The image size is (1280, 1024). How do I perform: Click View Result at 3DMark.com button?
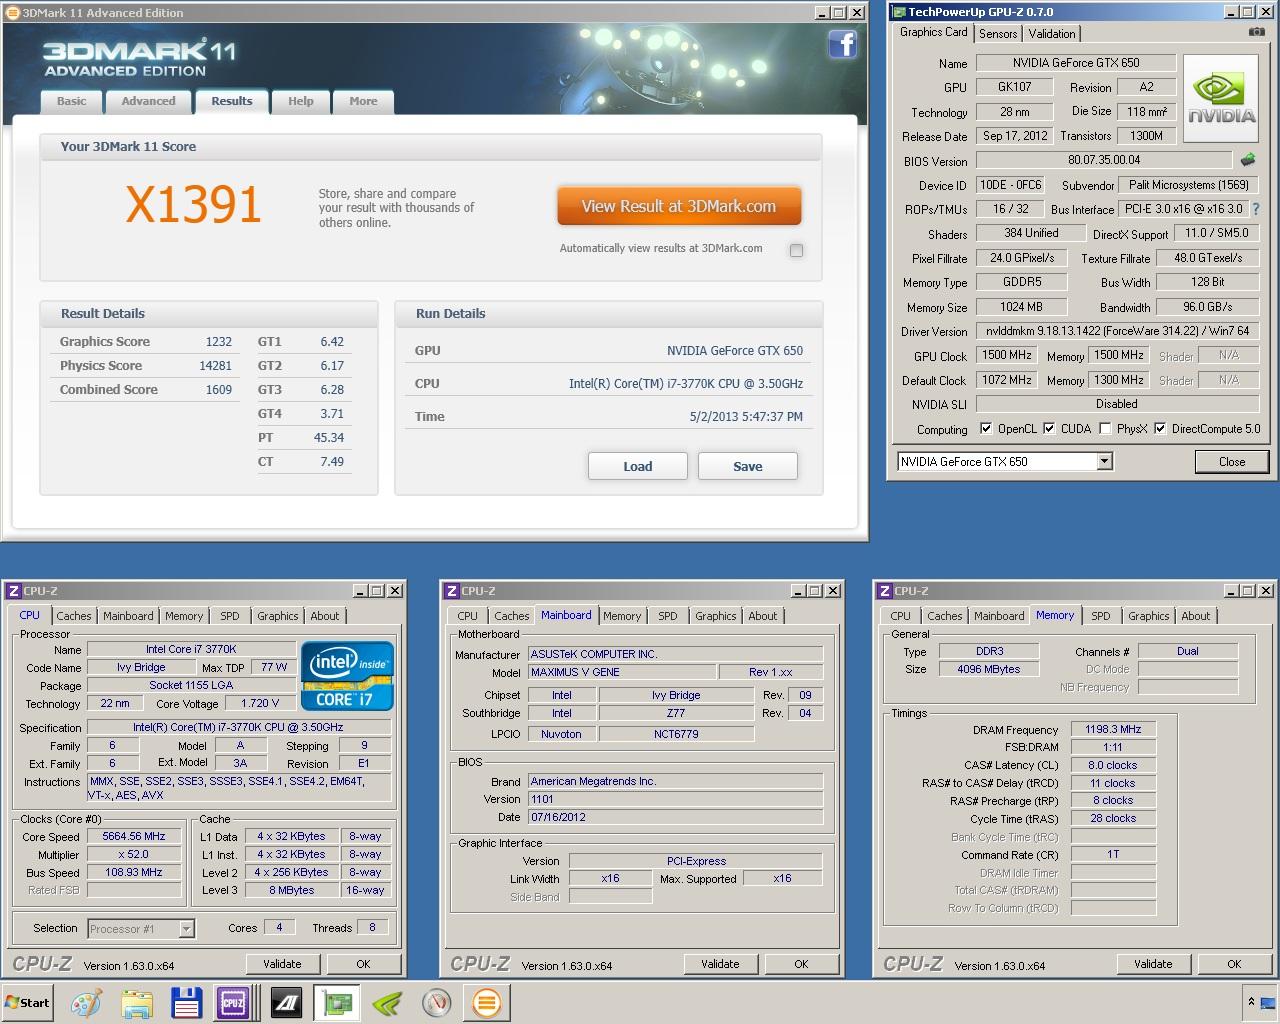tap(679, 206)
